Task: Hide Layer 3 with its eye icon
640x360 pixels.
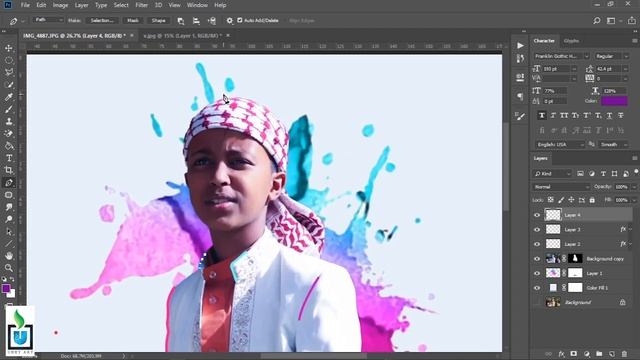Action: [x=537, y=229]
